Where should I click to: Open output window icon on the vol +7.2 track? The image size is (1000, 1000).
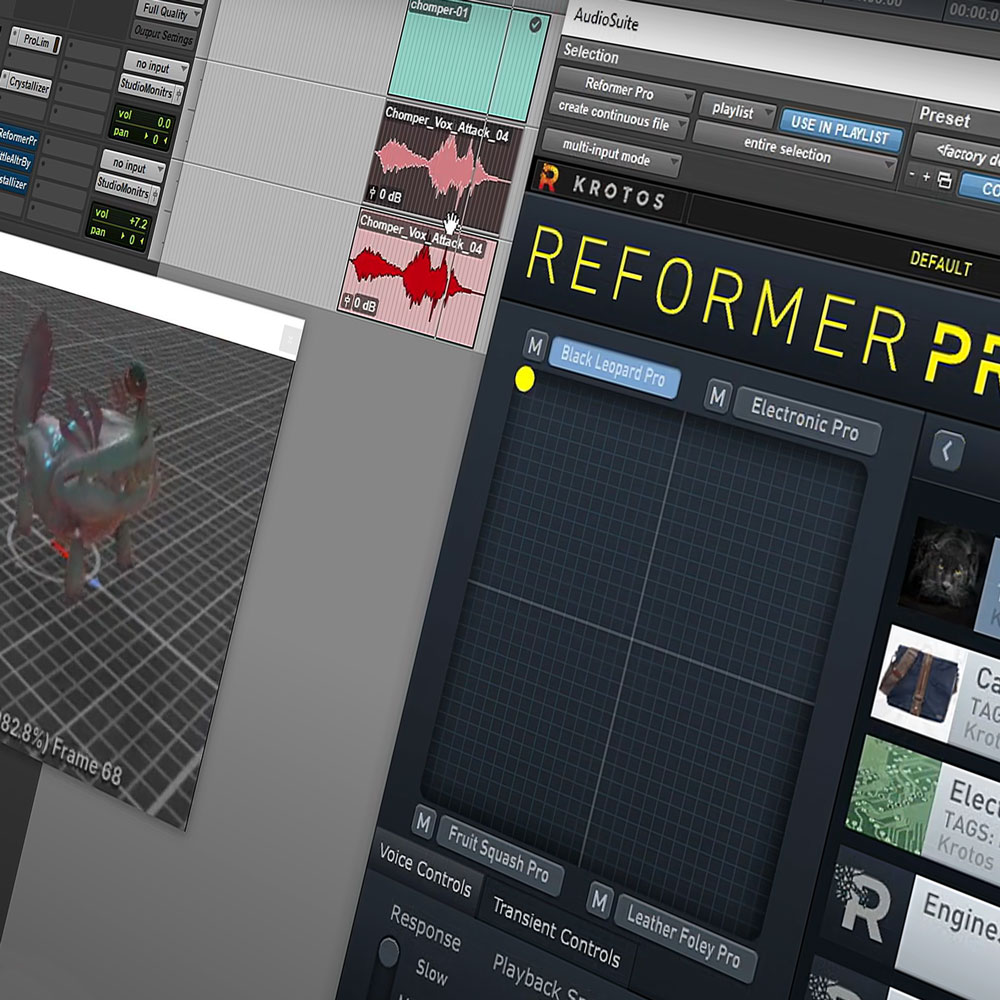(x=155, y=195)
